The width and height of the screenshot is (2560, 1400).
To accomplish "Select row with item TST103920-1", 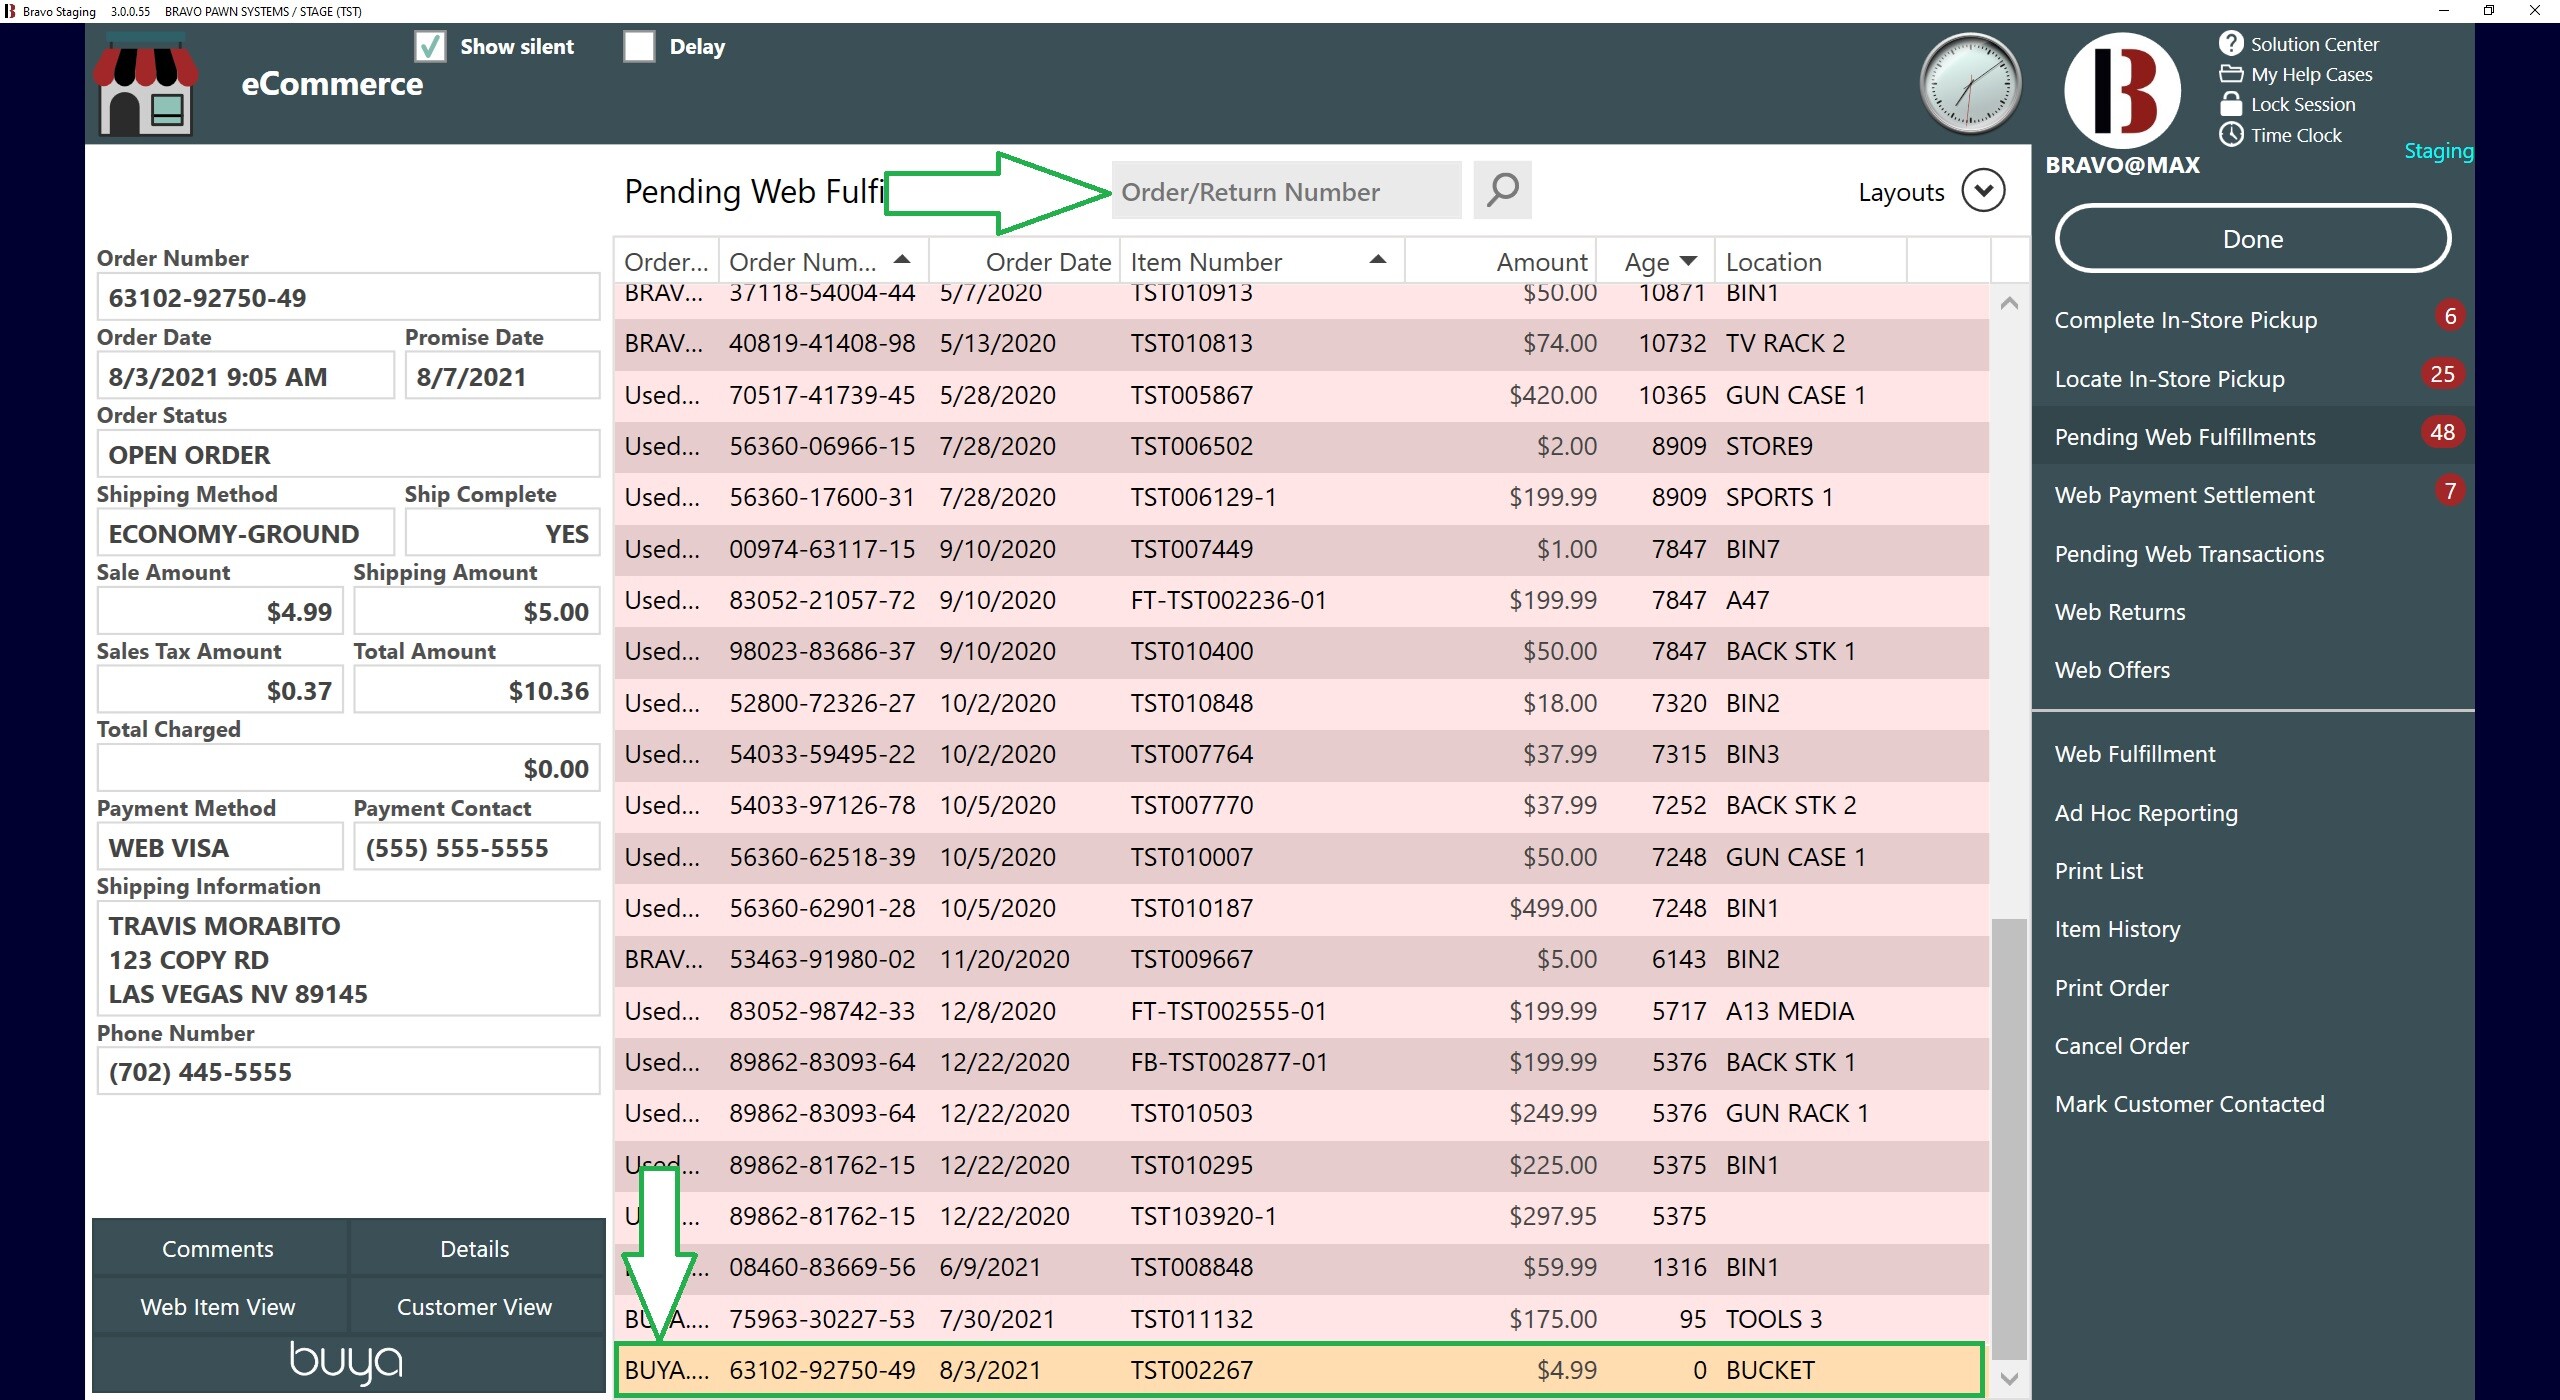I will (1300, 1216).
